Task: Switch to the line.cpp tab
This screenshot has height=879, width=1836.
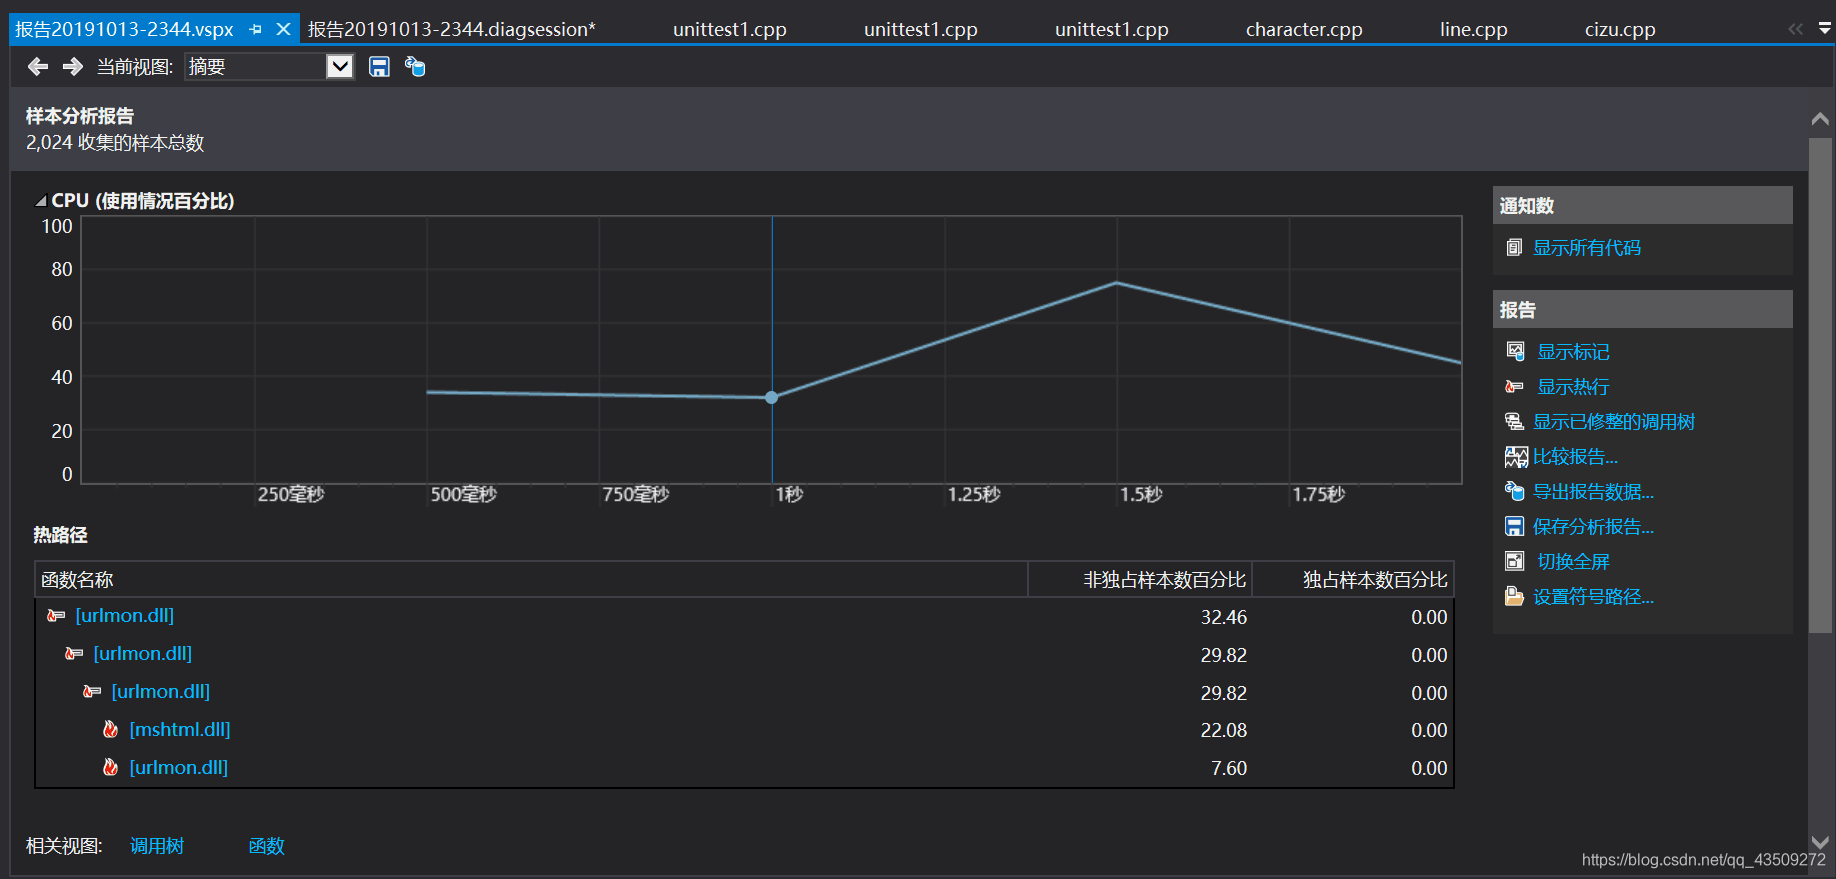Action: (x=1474, y=29)
